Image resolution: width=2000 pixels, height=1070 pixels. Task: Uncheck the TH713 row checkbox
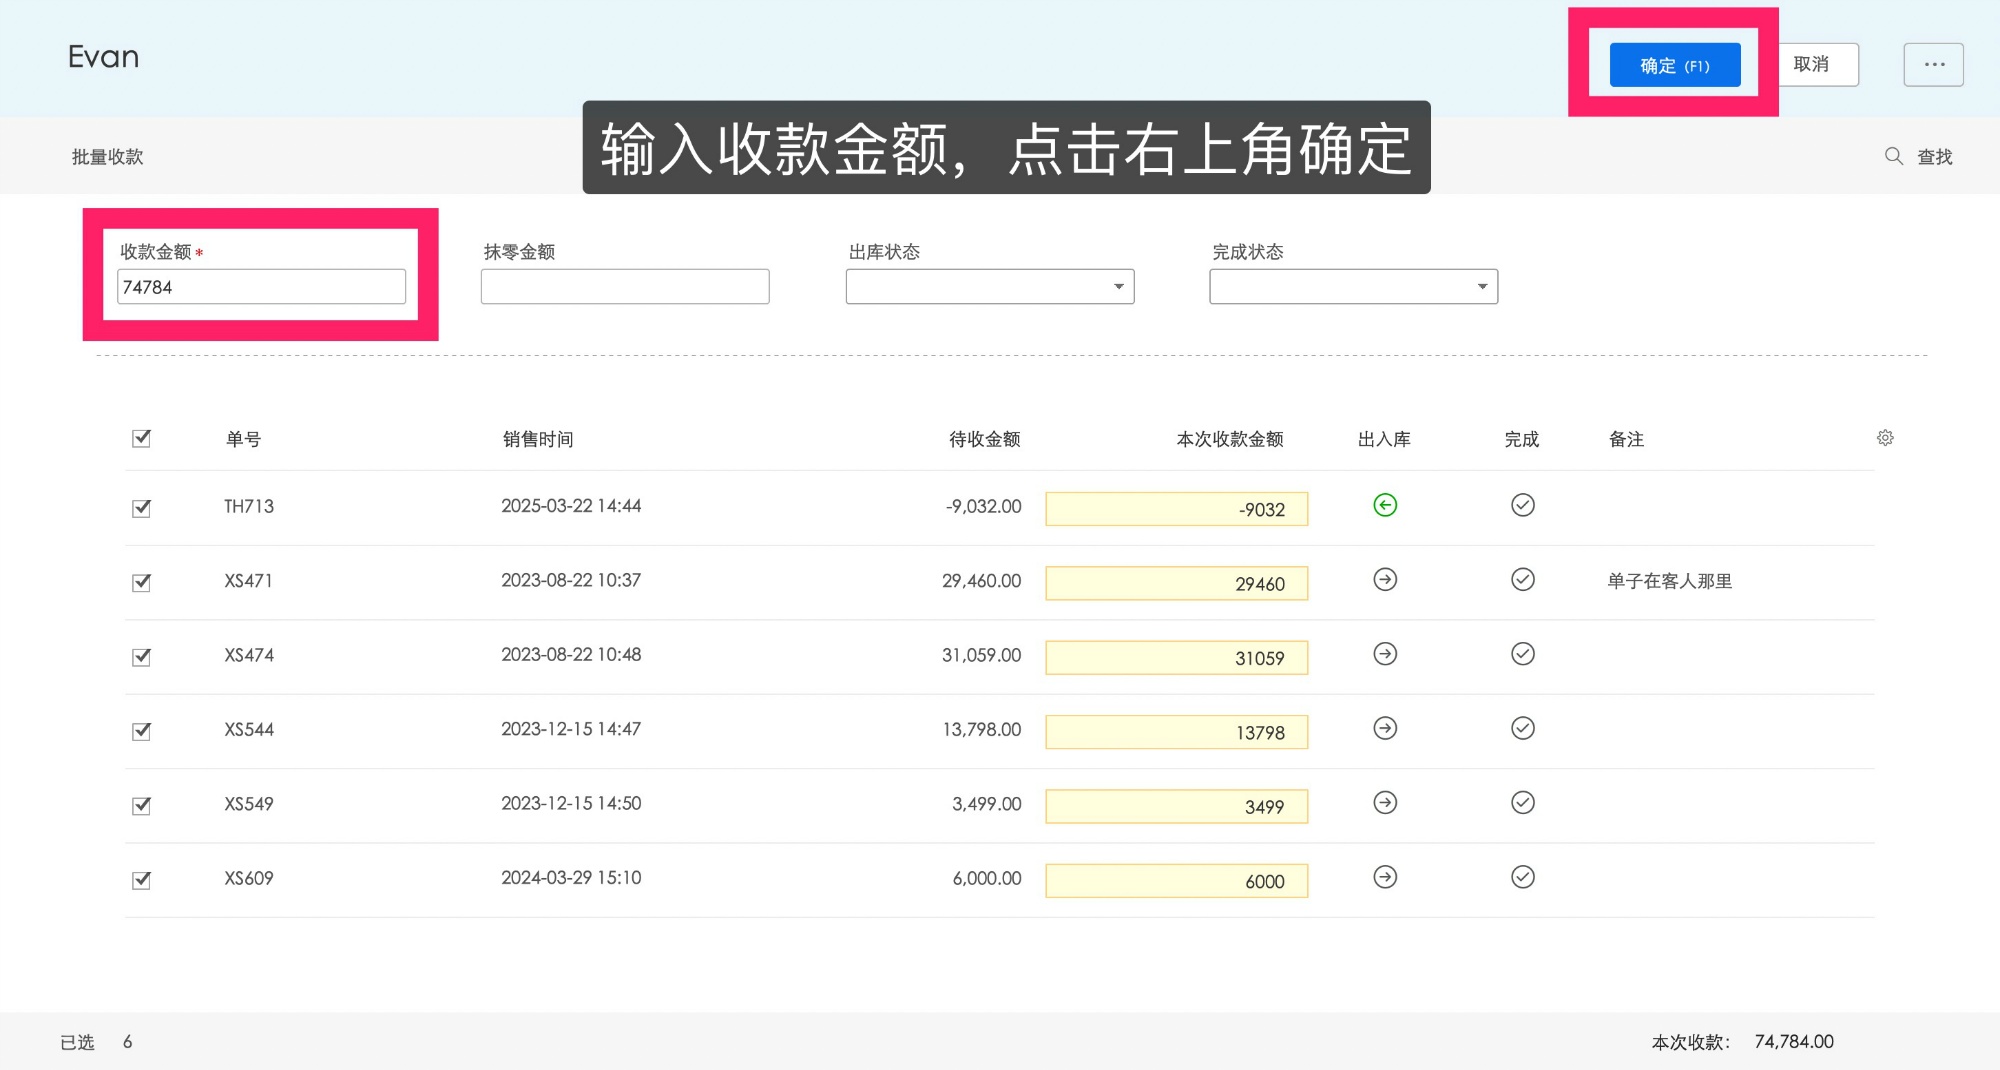(140, 506)
